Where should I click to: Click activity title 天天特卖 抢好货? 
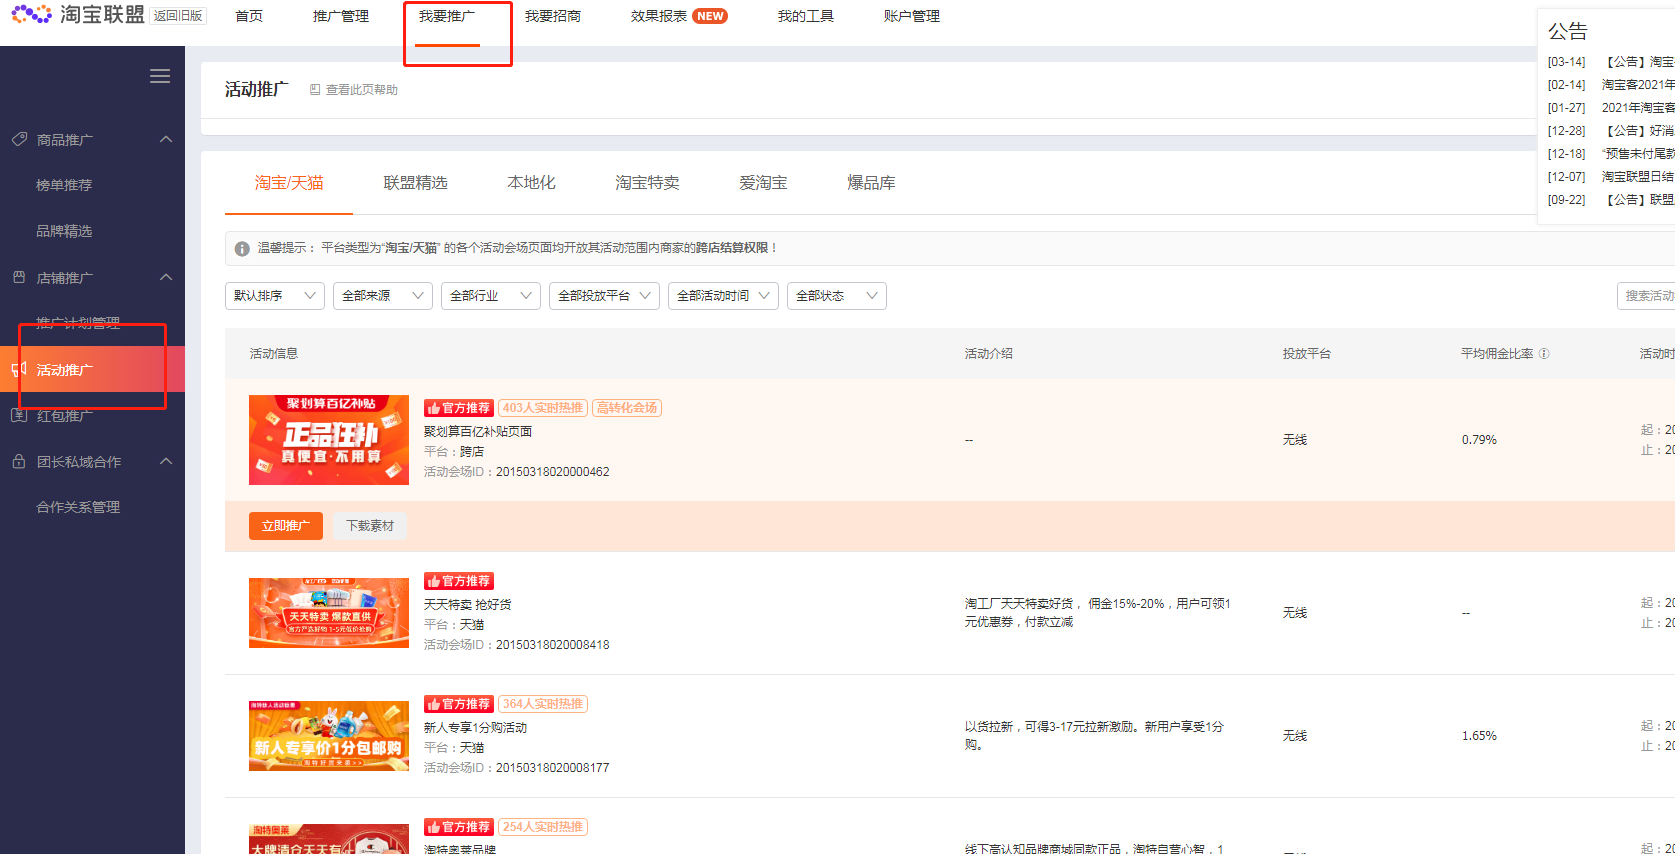(467, 605)
